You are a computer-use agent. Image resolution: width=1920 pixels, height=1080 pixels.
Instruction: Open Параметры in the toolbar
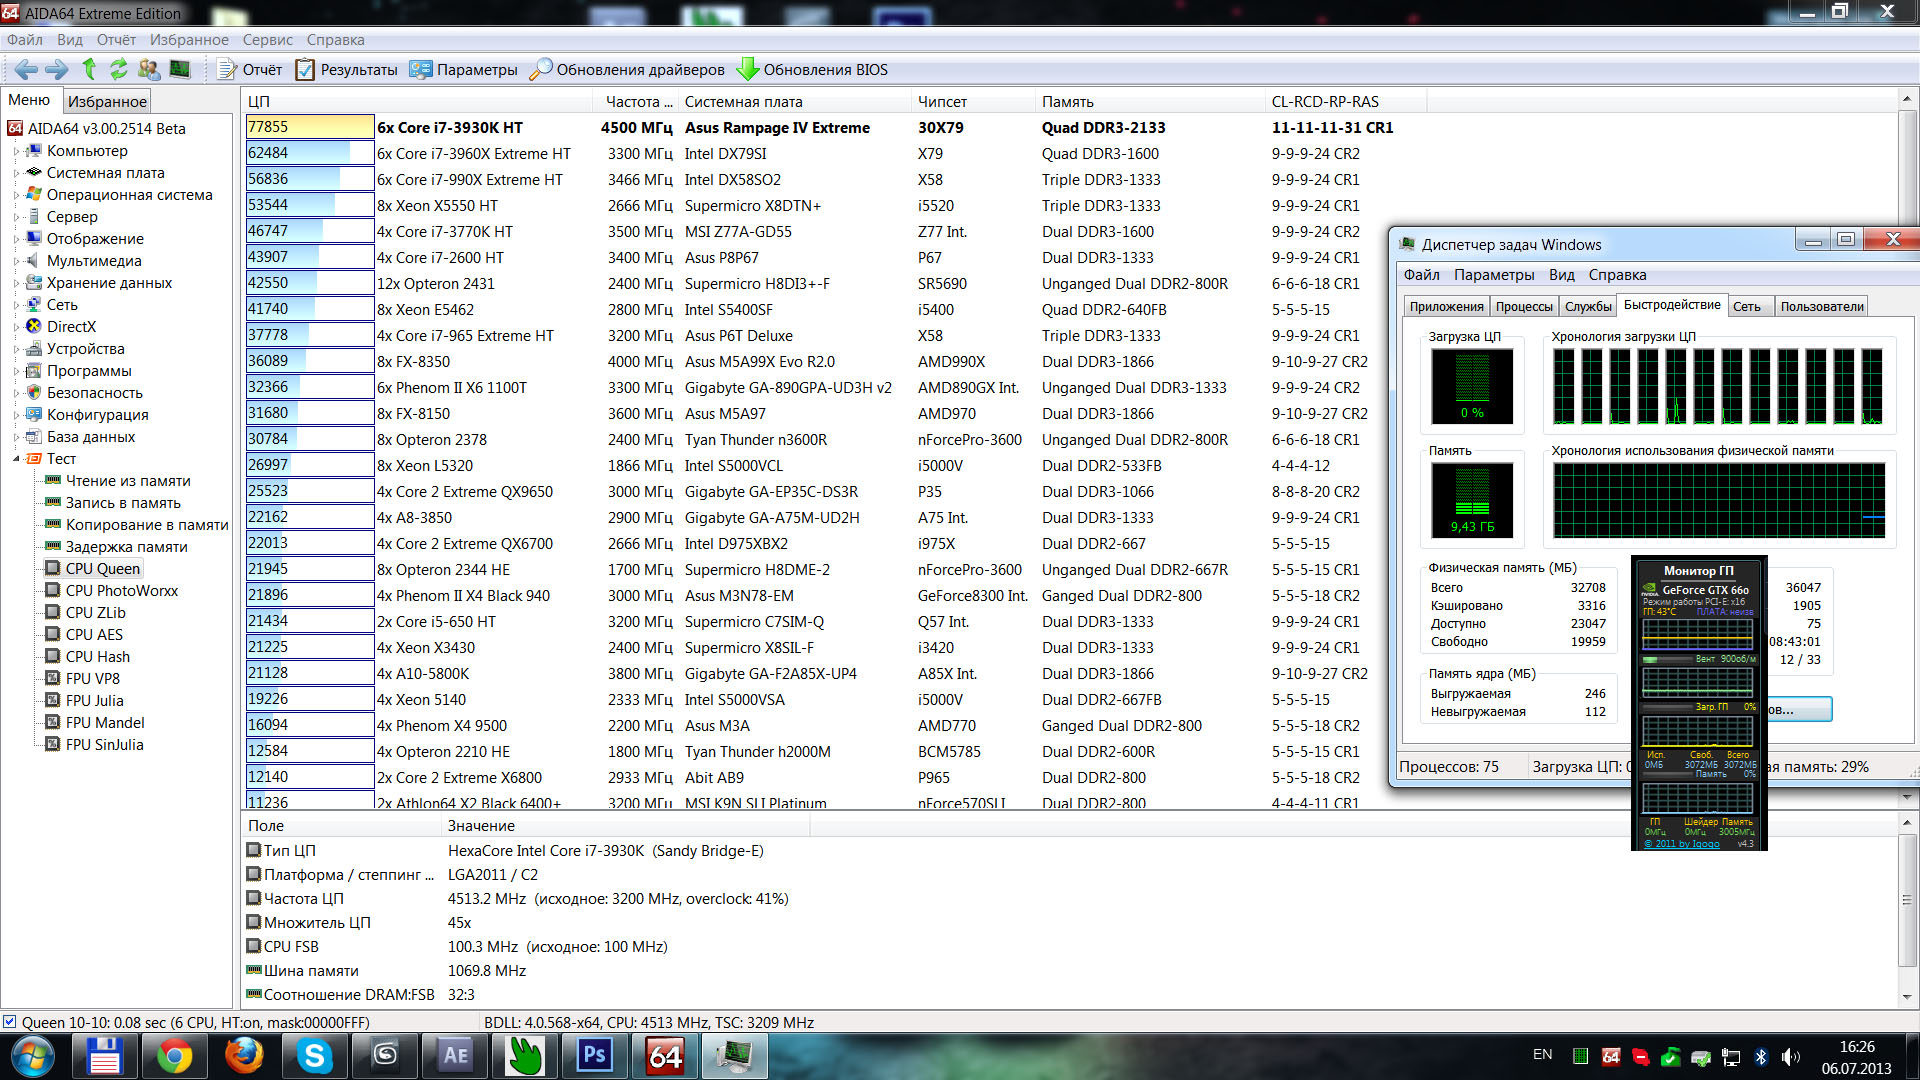tap(464, 69)
